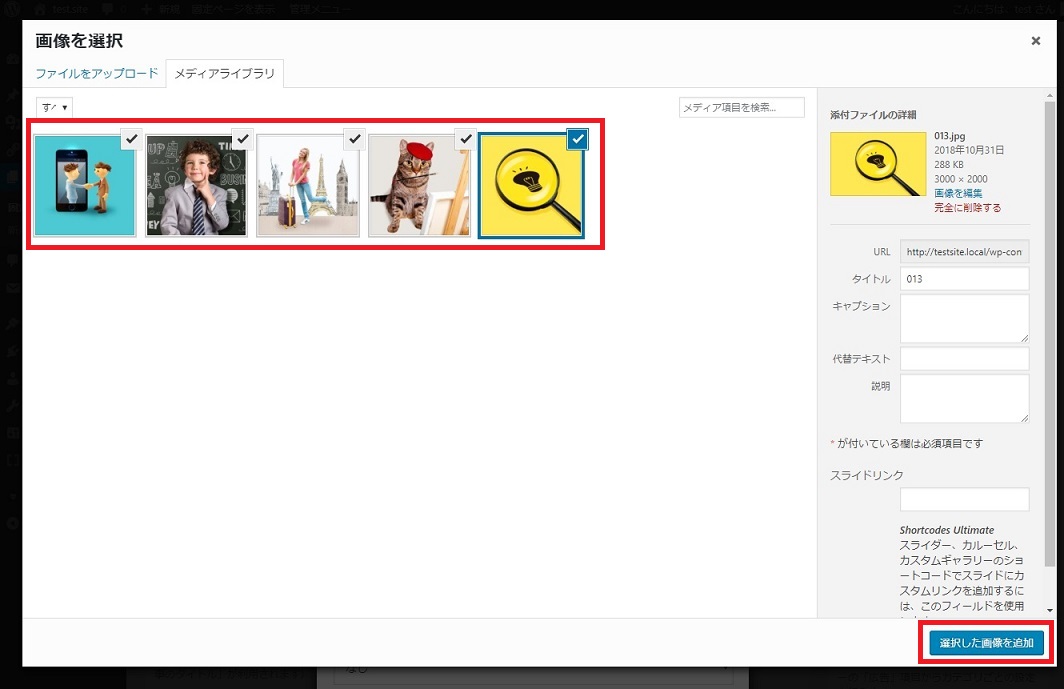
Task: Uncheck the cat image checkmark
Action: [465, 139]
